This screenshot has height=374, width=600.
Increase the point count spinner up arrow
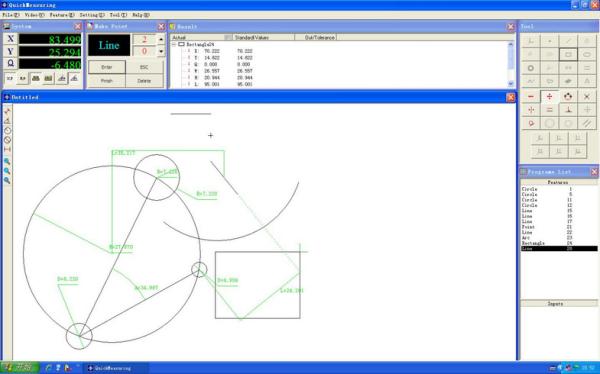[x=161, y=39]
